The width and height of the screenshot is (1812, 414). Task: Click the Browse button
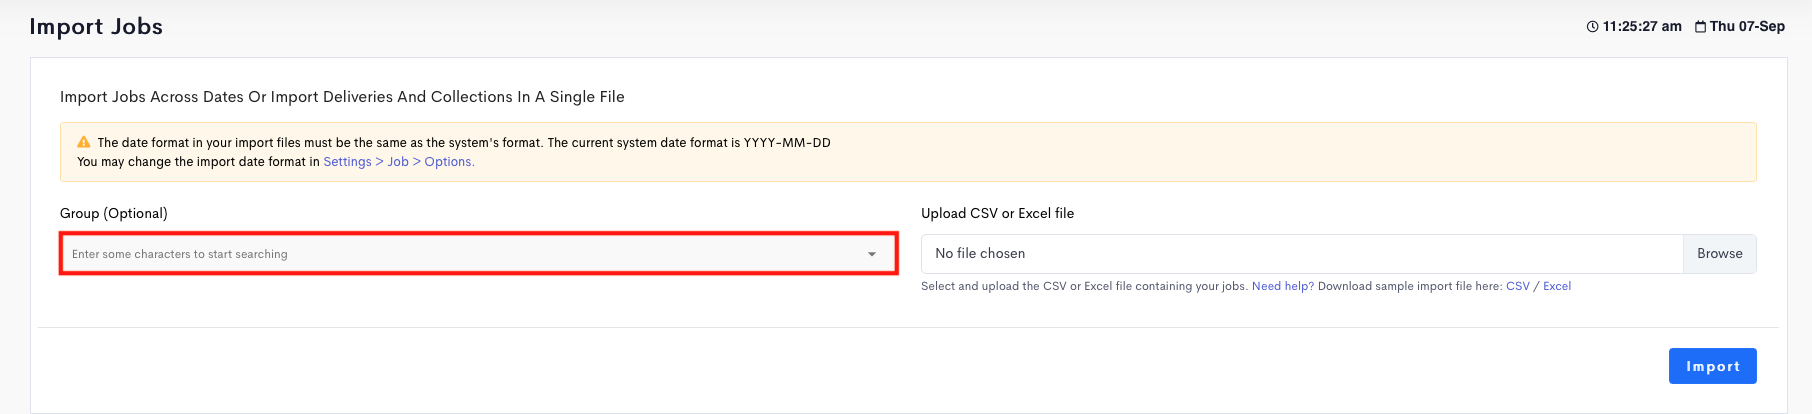click(x=1720, y=254)
